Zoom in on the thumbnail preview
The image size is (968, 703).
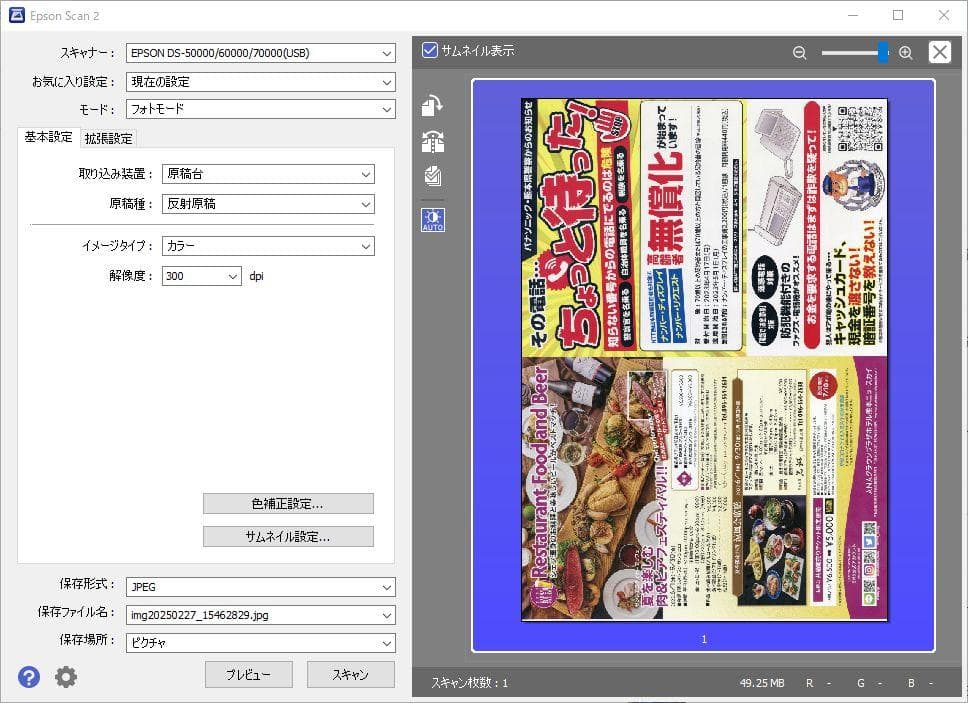coord(905,51)
